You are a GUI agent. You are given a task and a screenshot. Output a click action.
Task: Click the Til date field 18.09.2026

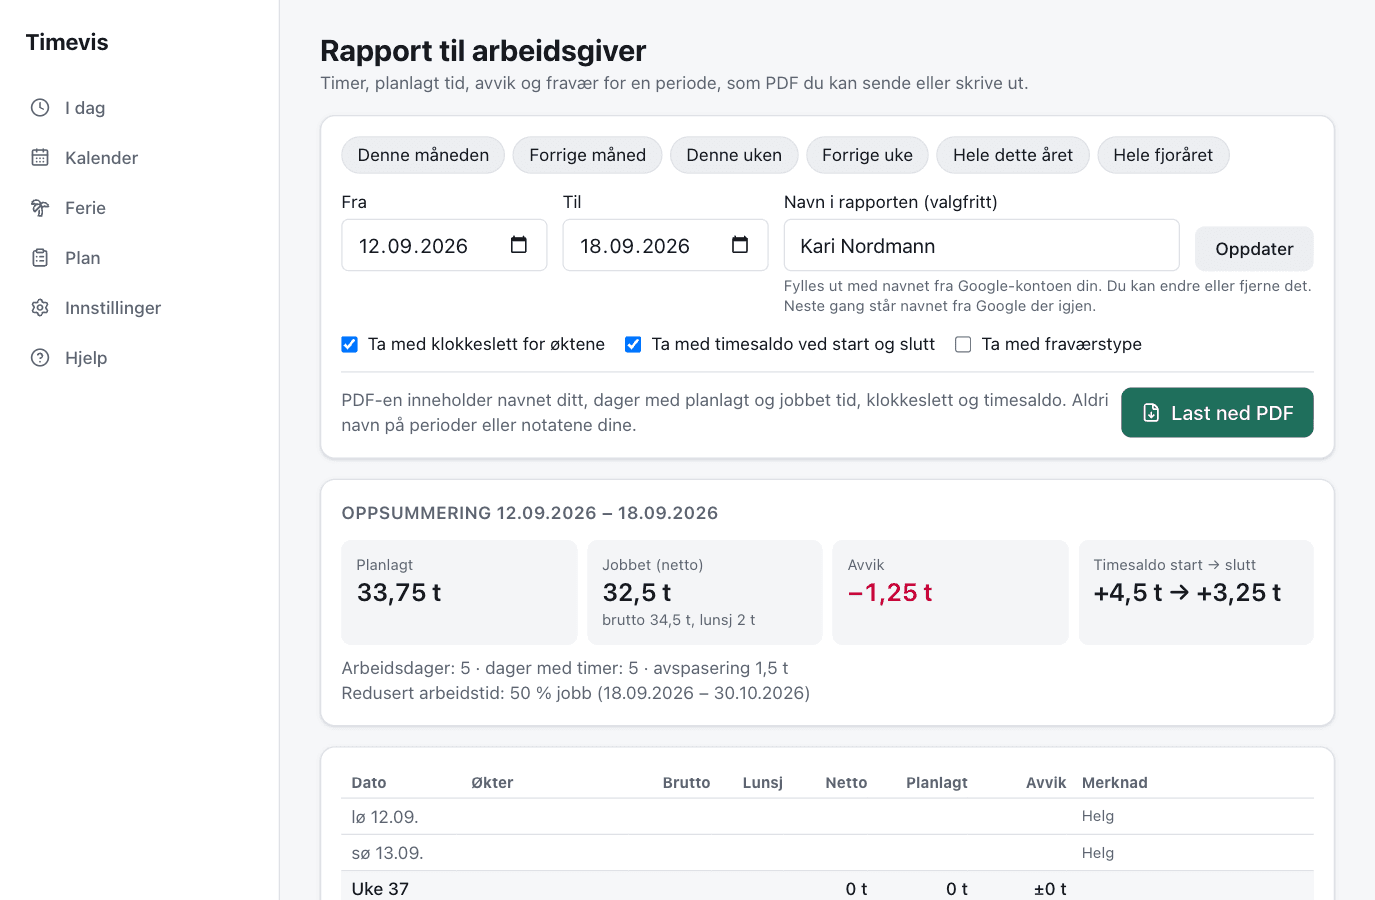(x=665, y=245)
